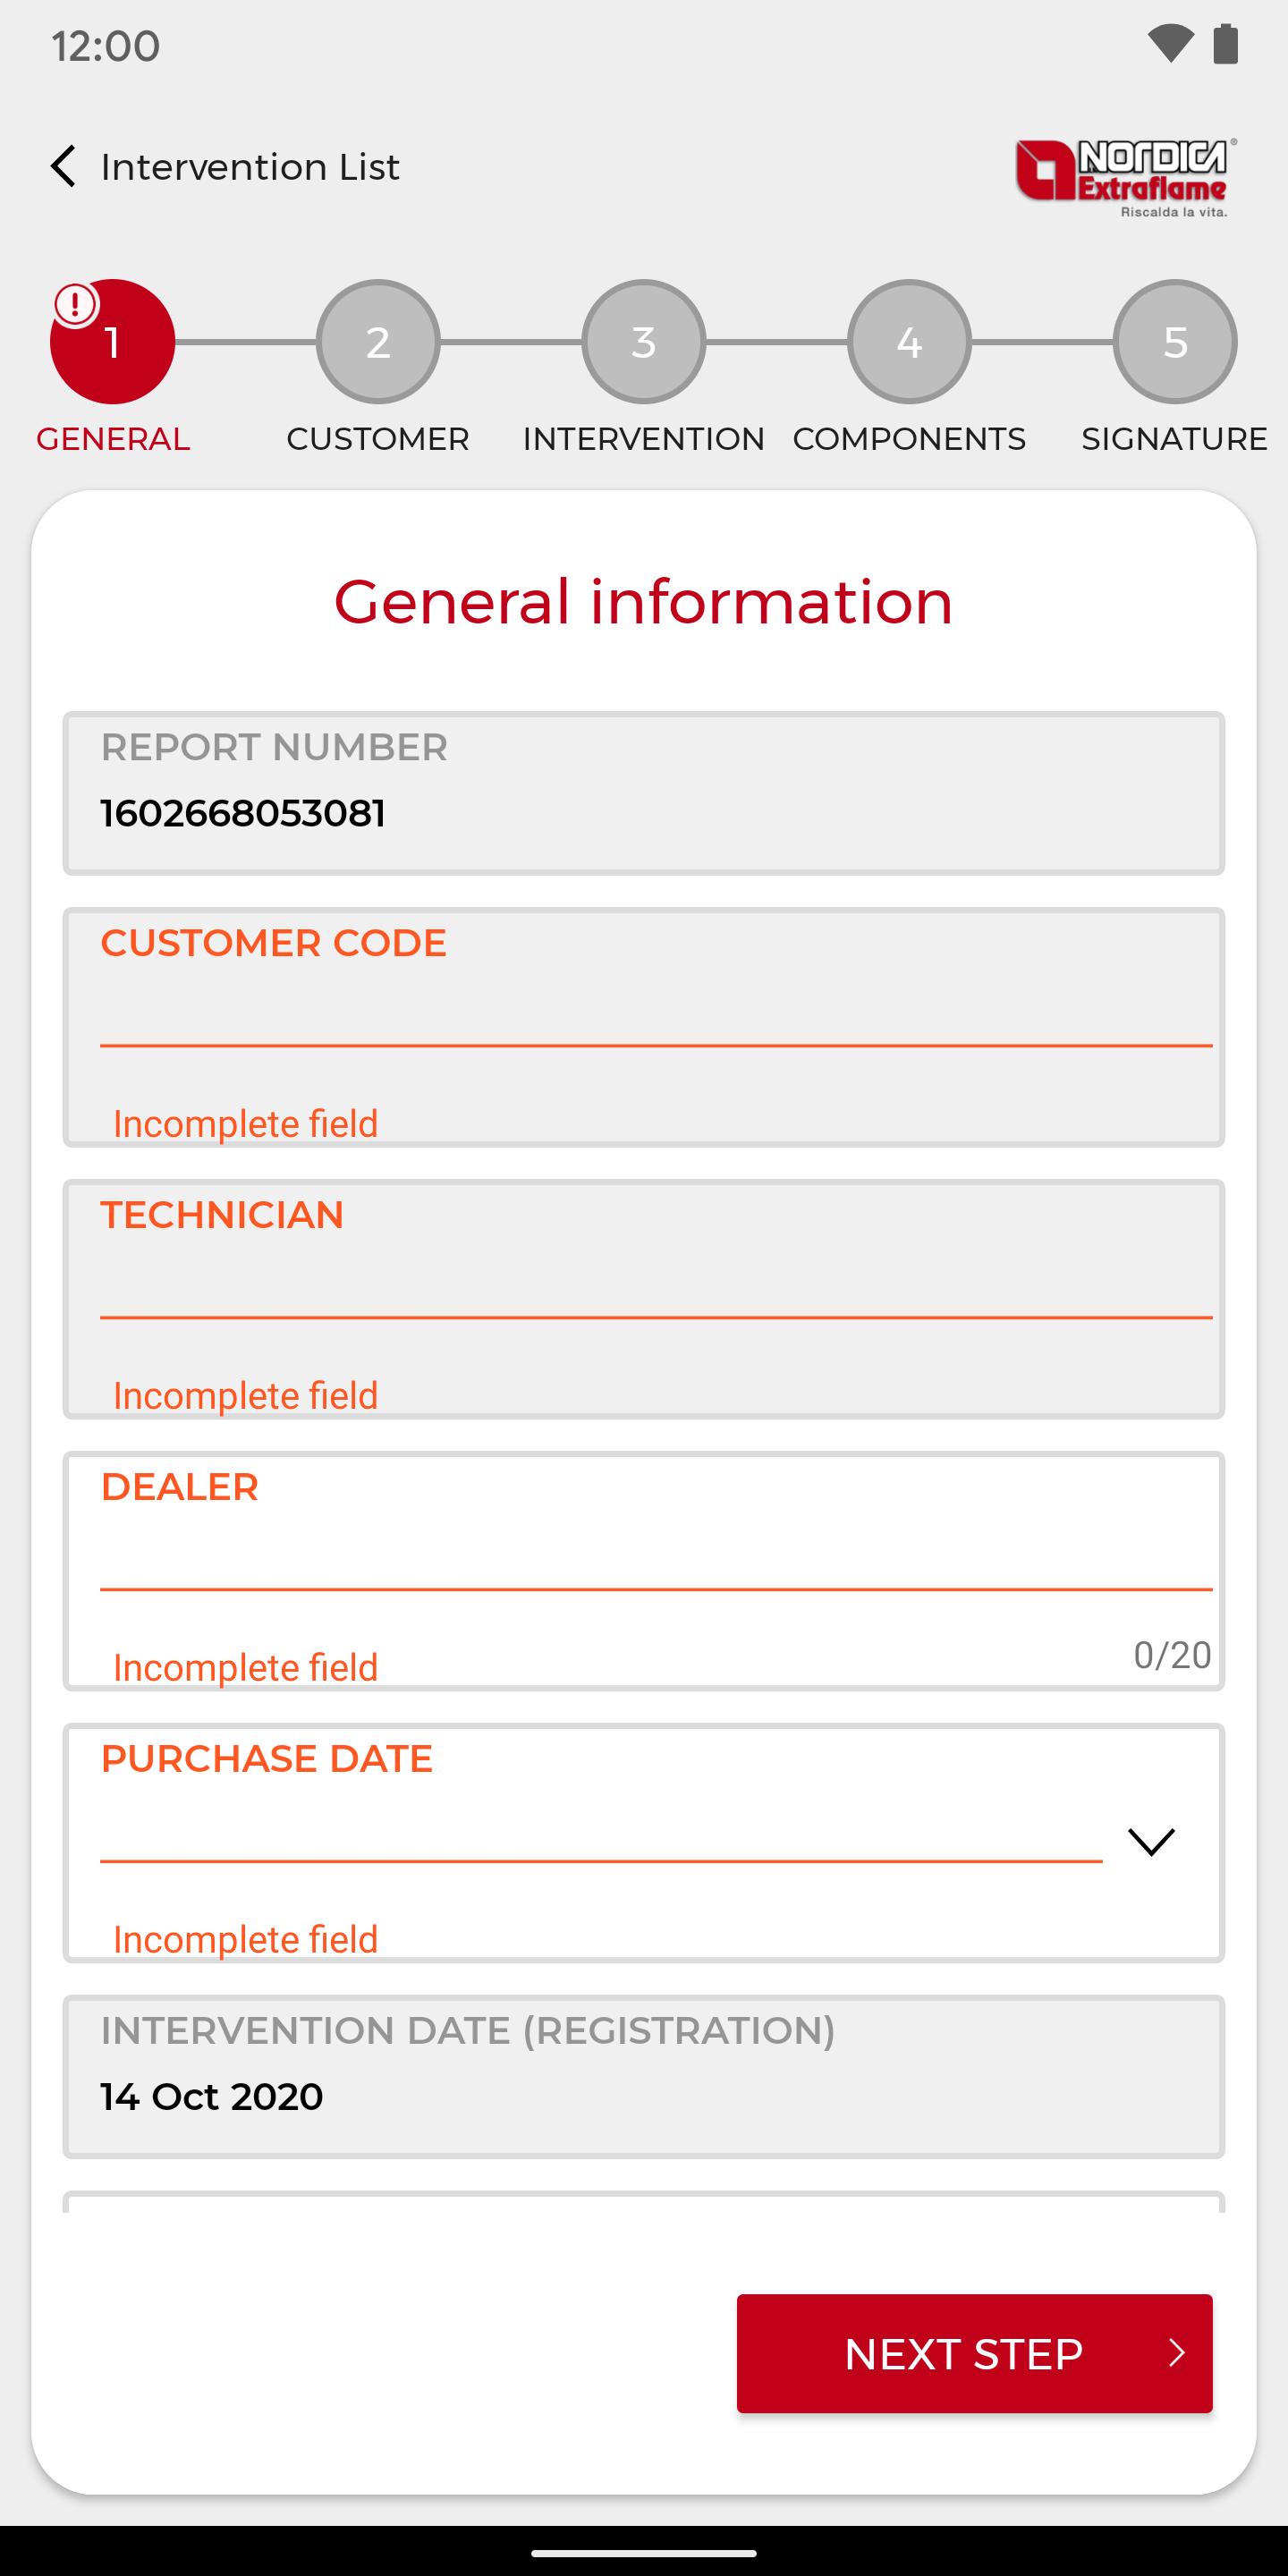Tap the Intervention Date registration field
Viewport: 1288px width, 2576px height.
644,2077
